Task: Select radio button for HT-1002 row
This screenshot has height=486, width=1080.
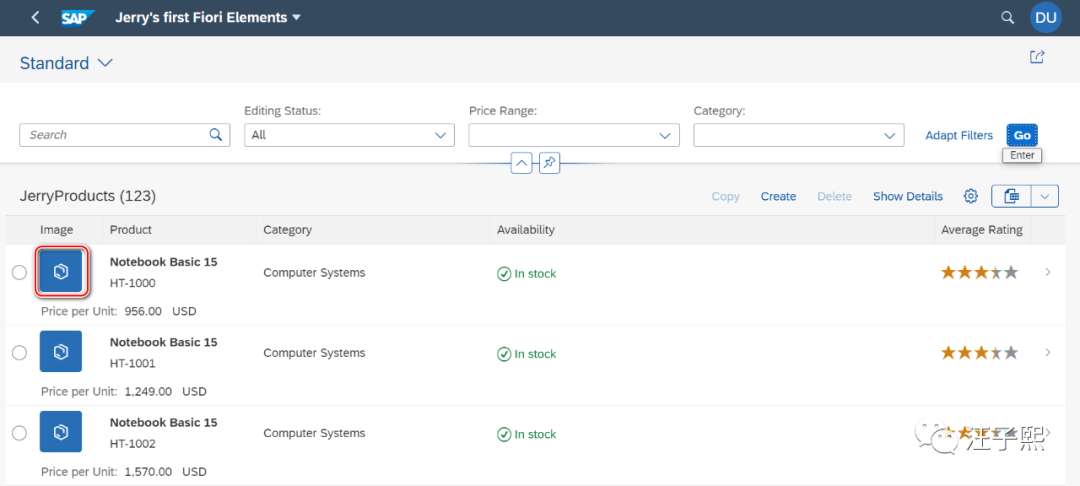Action: point(19,433)
